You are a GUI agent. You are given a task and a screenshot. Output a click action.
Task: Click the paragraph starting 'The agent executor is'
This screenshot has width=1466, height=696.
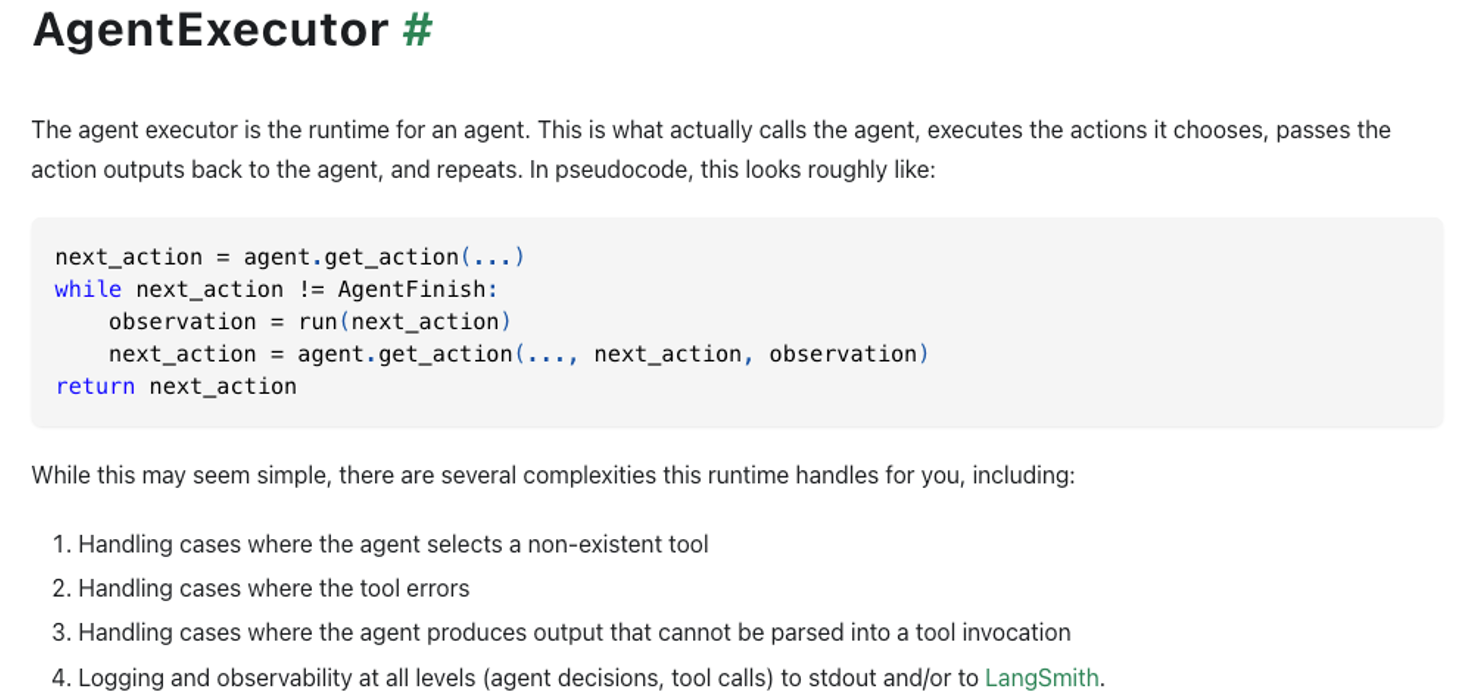(x=711, y=150)
